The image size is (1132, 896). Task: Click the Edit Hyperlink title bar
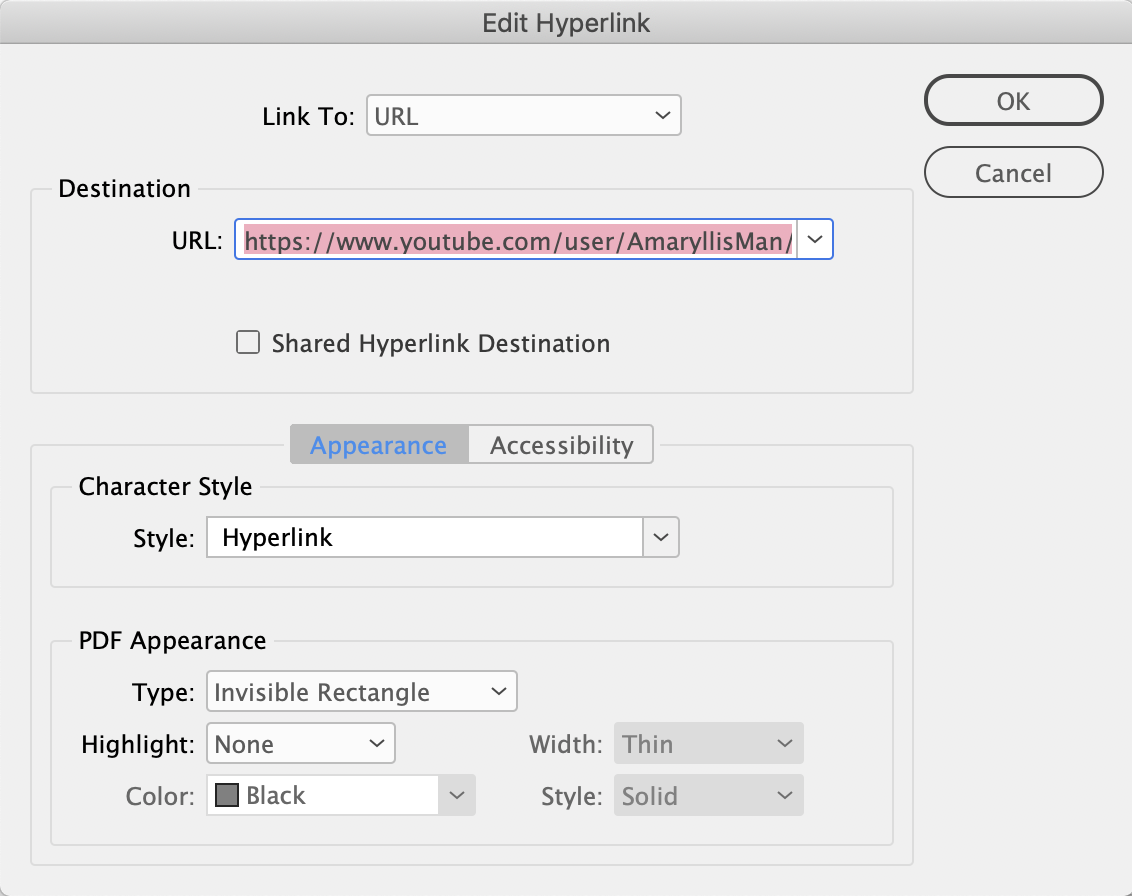coord(566,21)
